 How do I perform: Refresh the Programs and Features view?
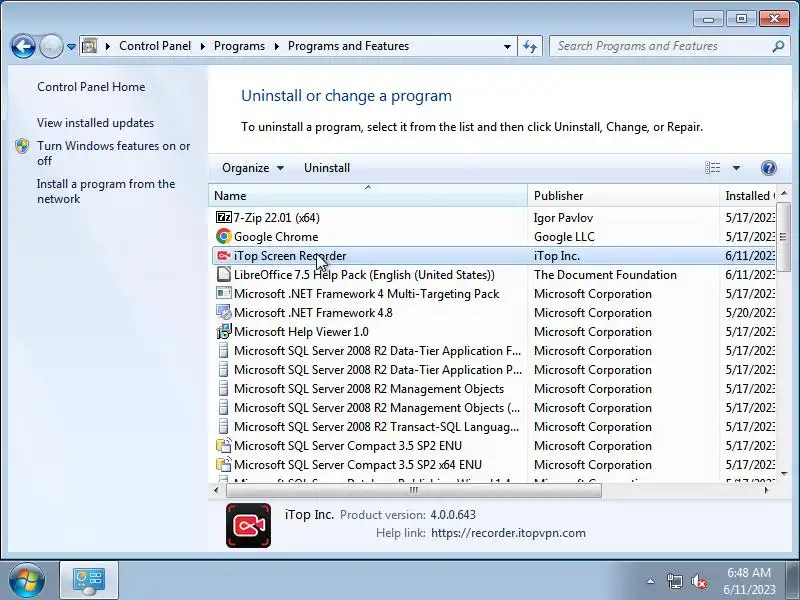(x=530, y=46)
